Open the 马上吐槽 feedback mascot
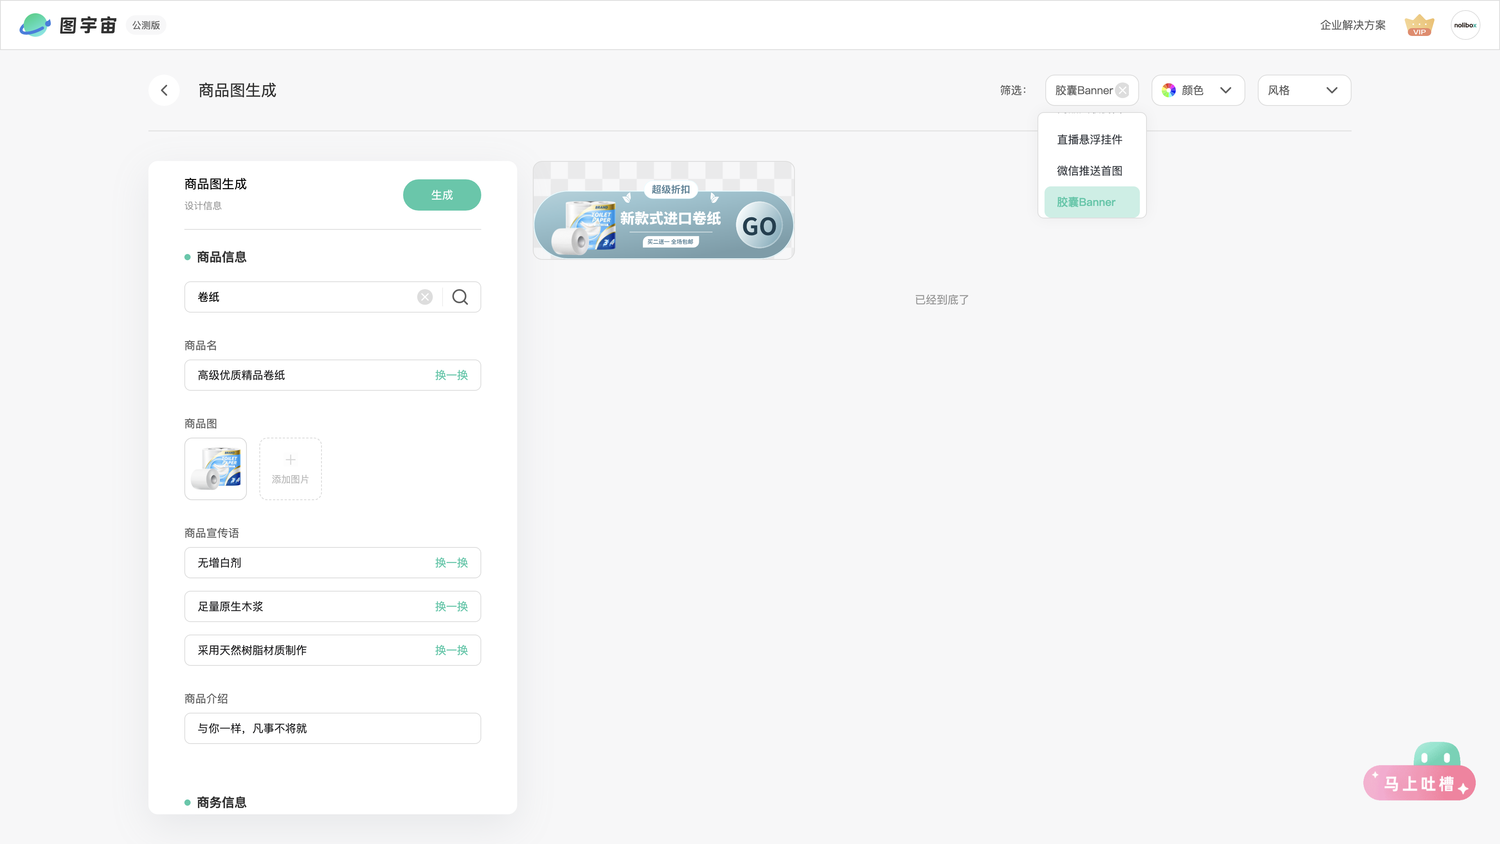 click(x=1420, y=772)
